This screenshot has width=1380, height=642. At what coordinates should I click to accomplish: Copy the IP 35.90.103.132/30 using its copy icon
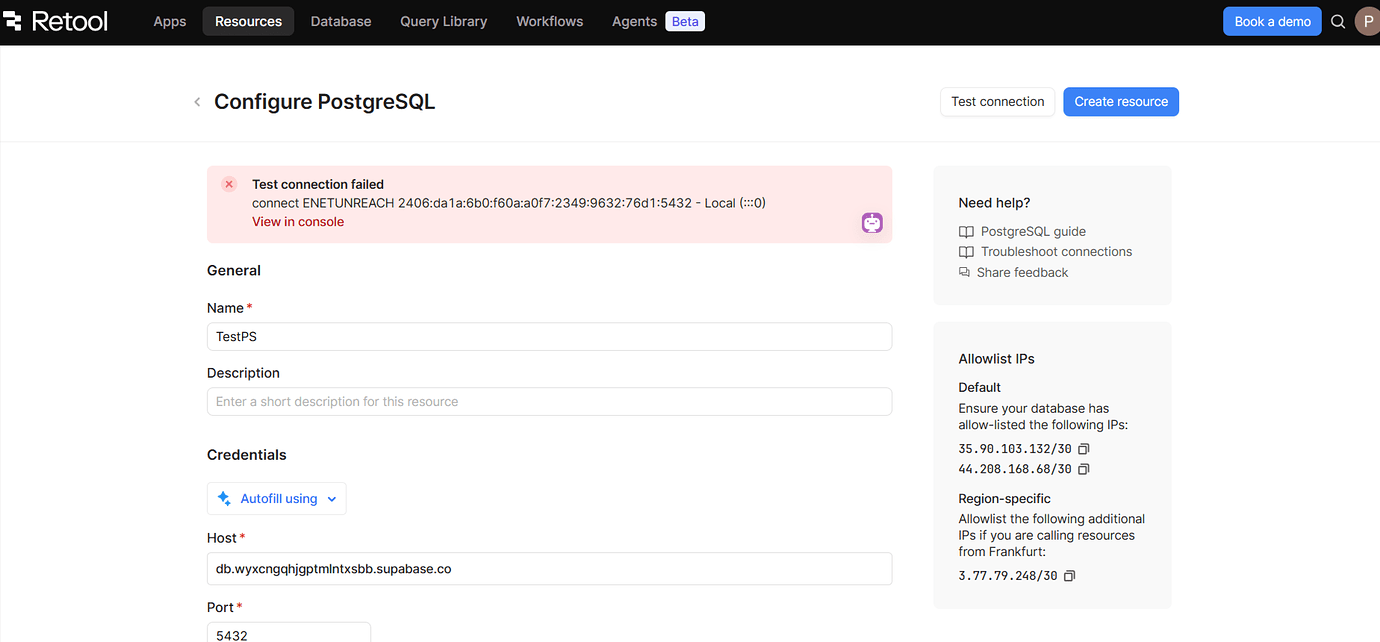[1083, 448]
